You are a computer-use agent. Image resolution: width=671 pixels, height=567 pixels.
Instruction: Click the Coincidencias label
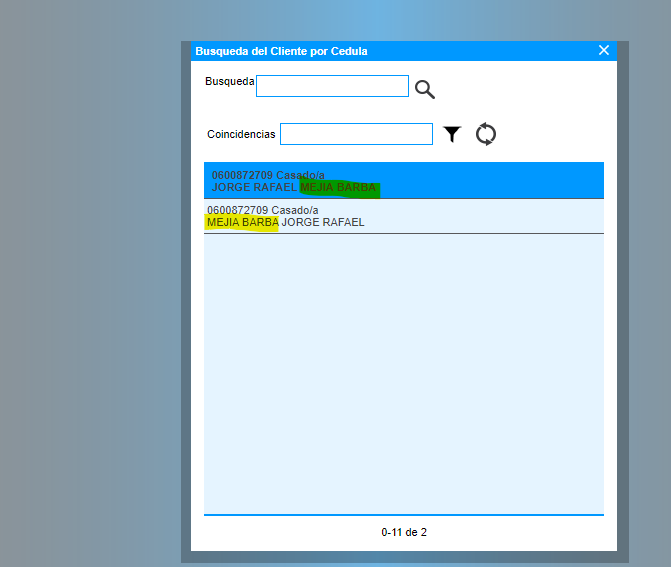(241, 134)
